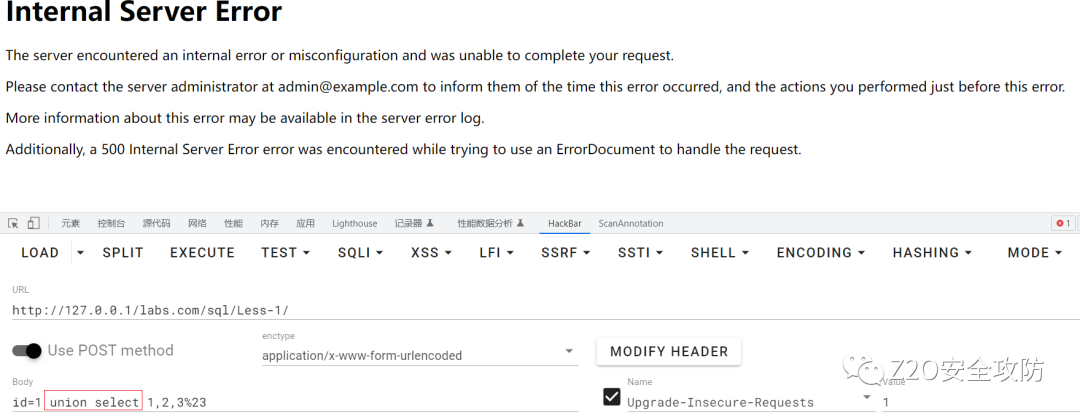This screenshot has width=1080, height=417.
Task: Click the MODIFY HEADER button
Action: [x=669, y=351]
